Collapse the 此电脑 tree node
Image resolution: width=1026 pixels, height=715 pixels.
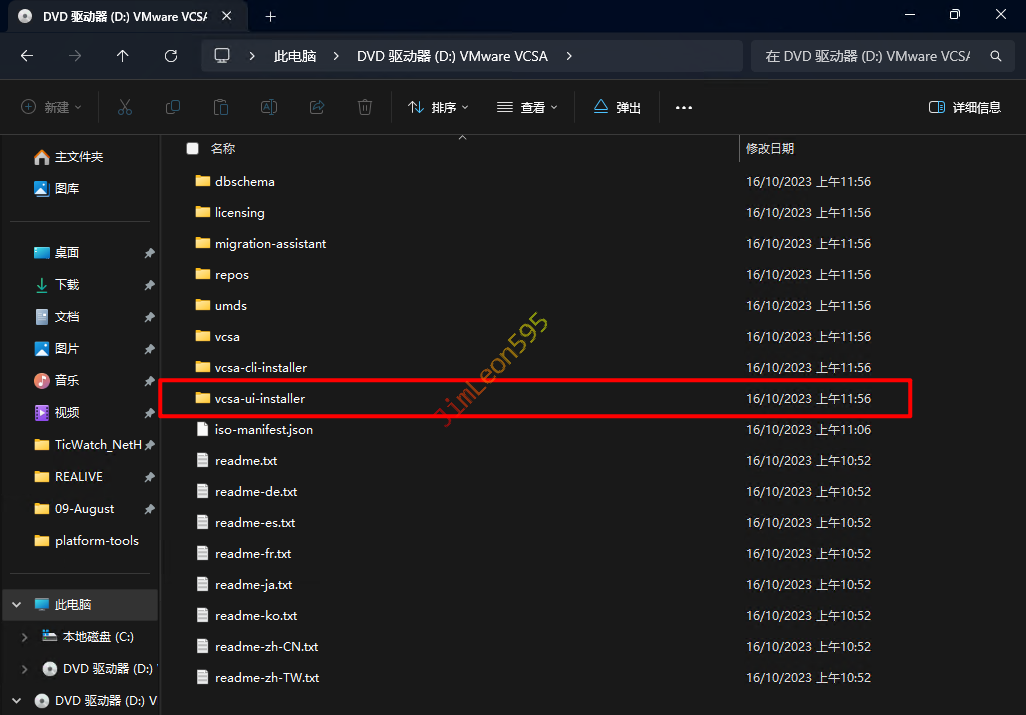click(17, 604)
